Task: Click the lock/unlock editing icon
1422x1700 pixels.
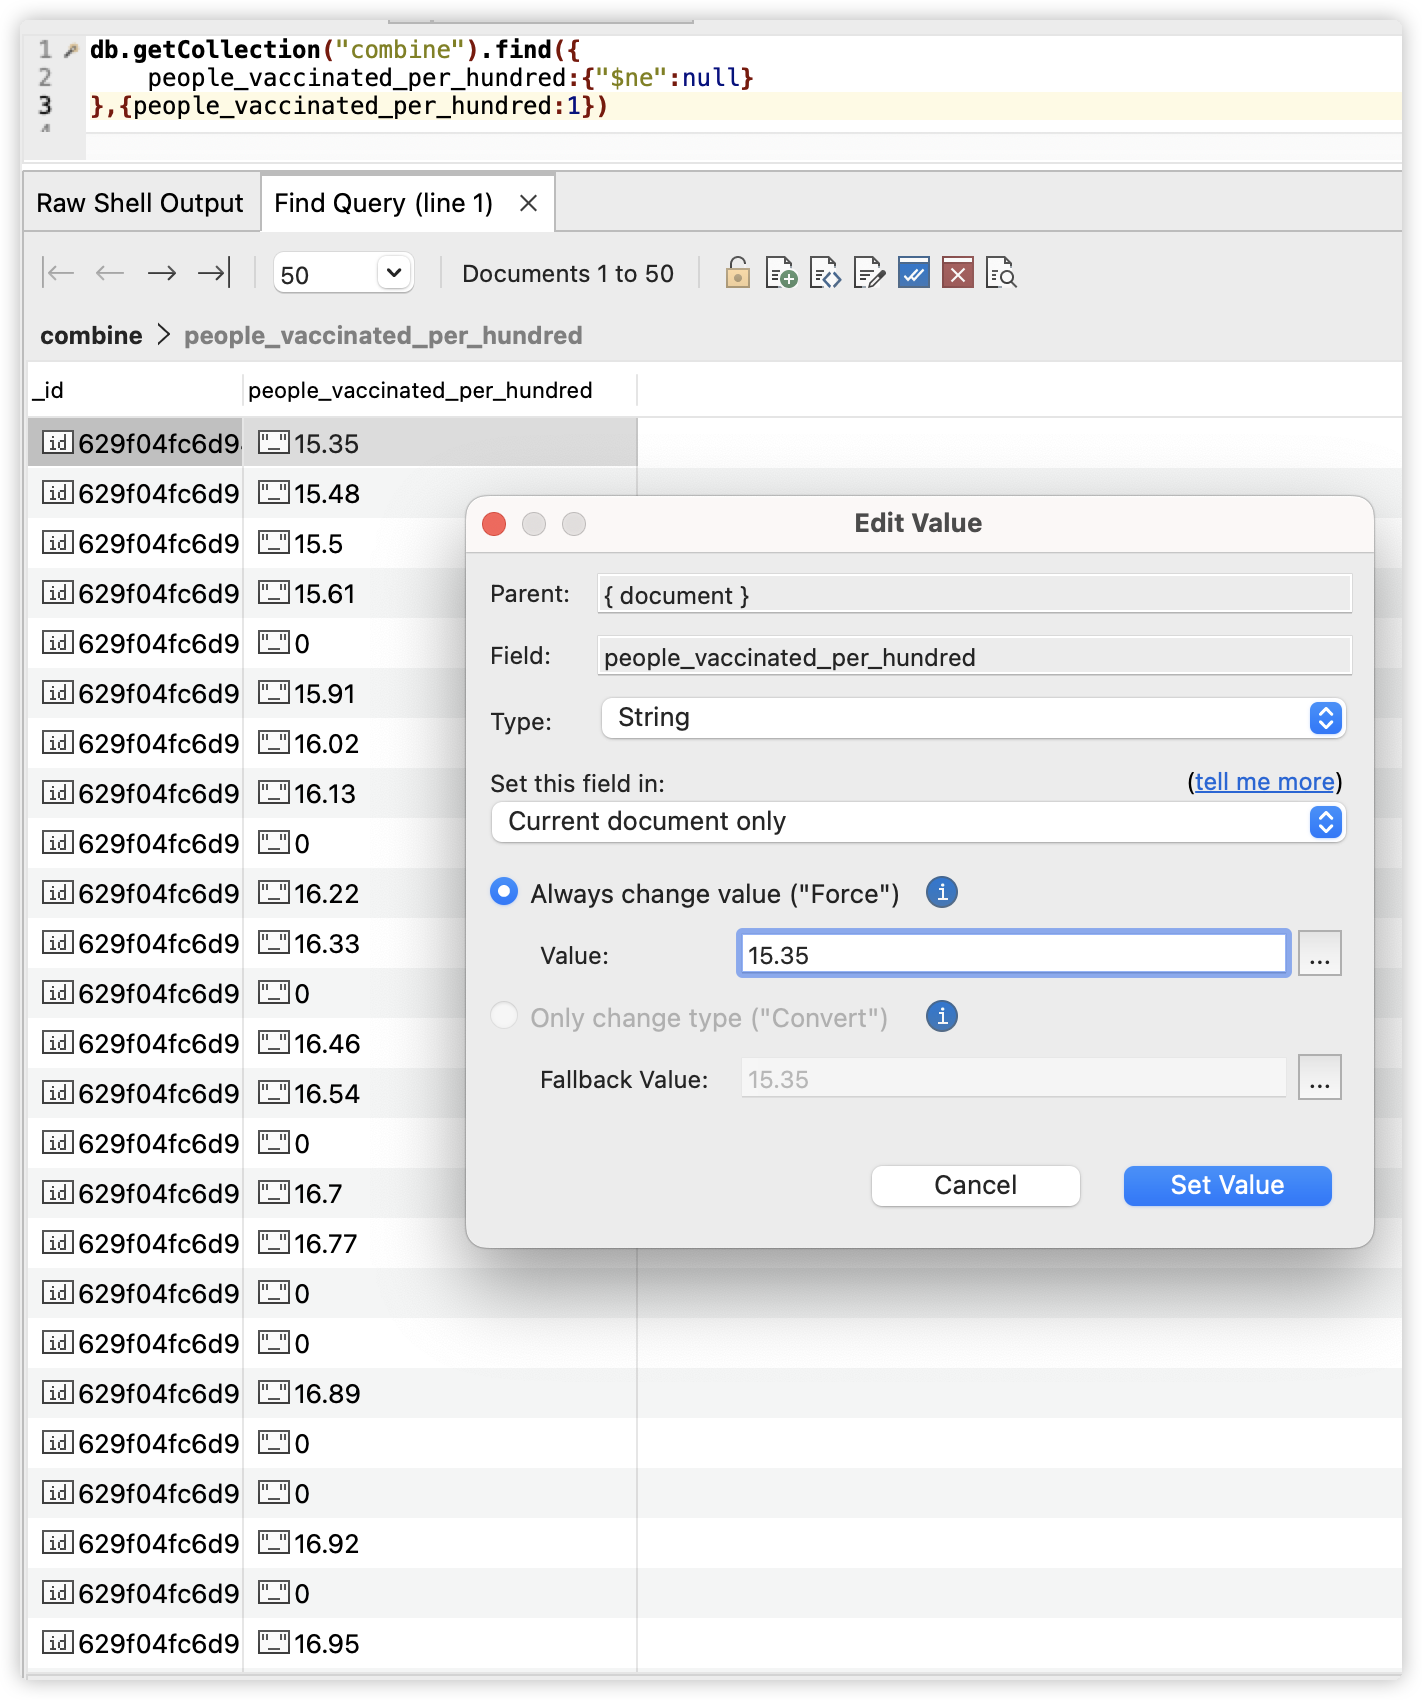Action: point(737,273)
